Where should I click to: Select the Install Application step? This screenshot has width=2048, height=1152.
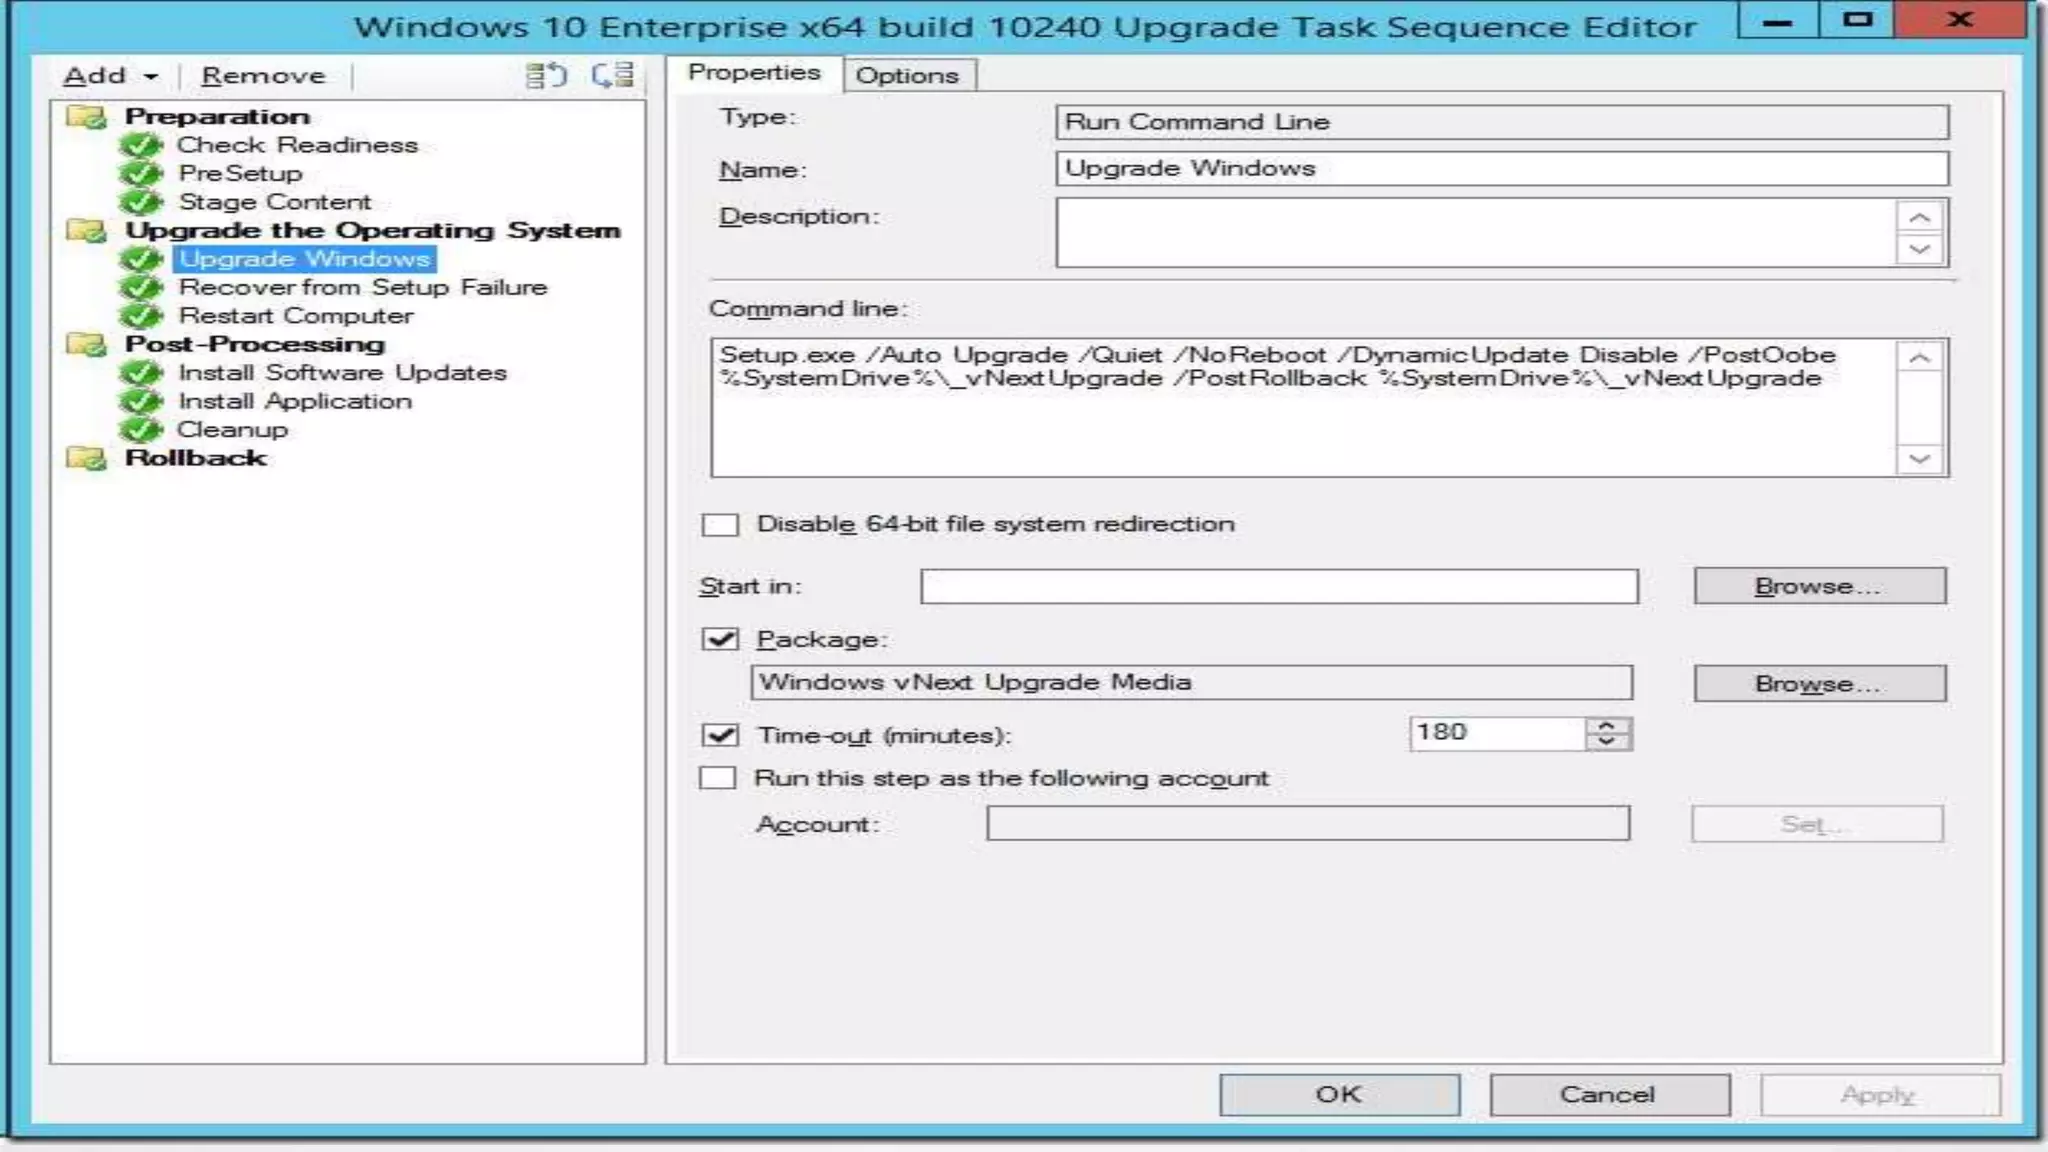click(295, 401)
